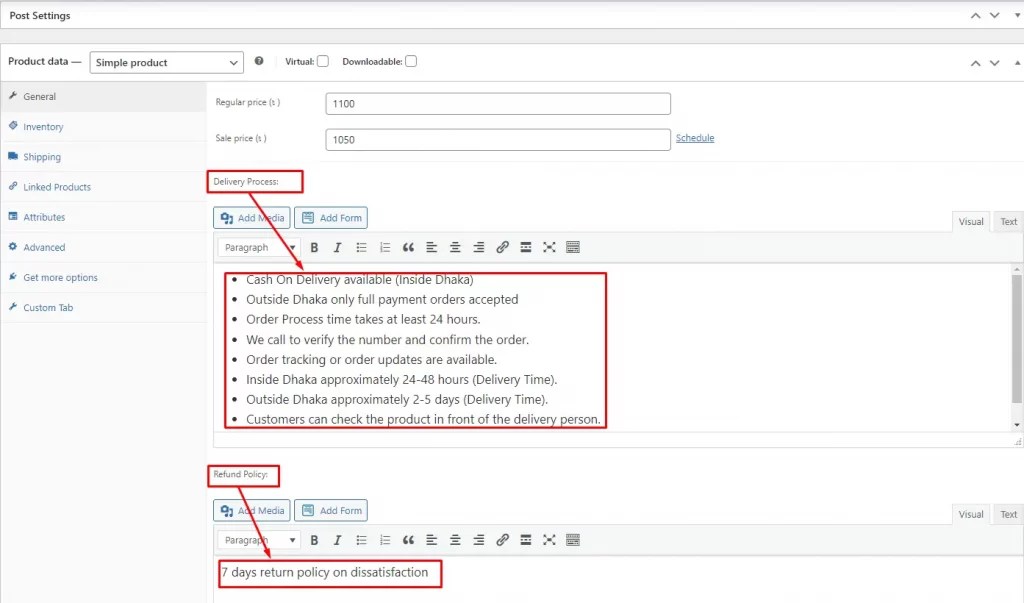The width and height of the screenshot is (1024, 603).
Task: Click the Add Form button
Action: click(331, 217)
